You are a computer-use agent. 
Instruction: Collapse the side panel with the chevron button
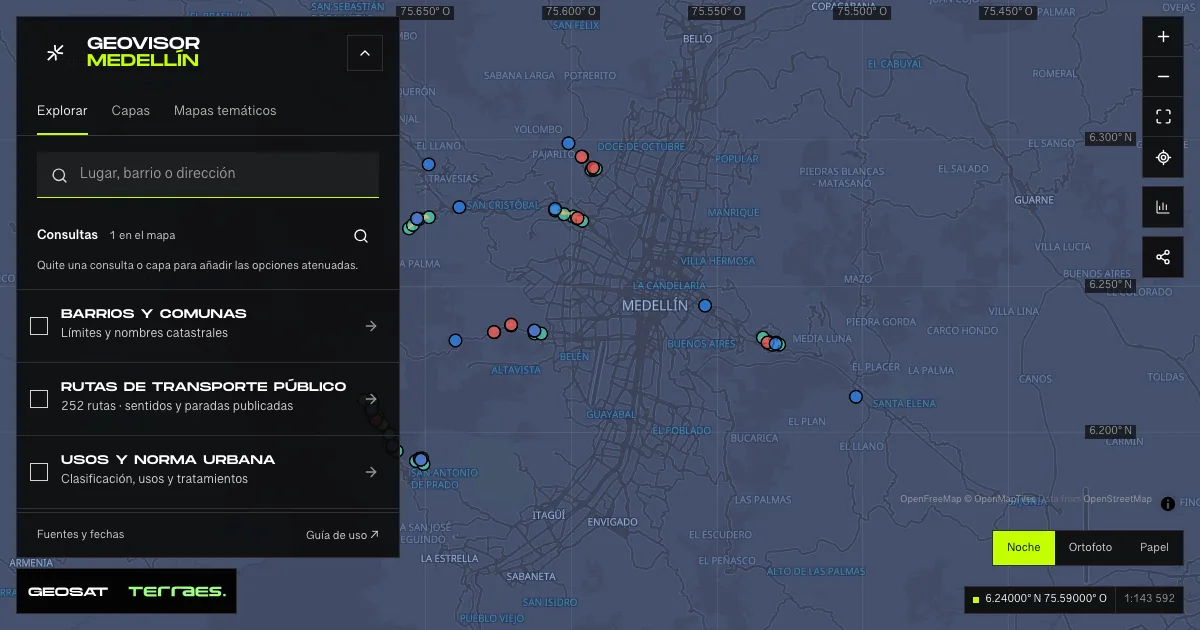click(365, 53)
